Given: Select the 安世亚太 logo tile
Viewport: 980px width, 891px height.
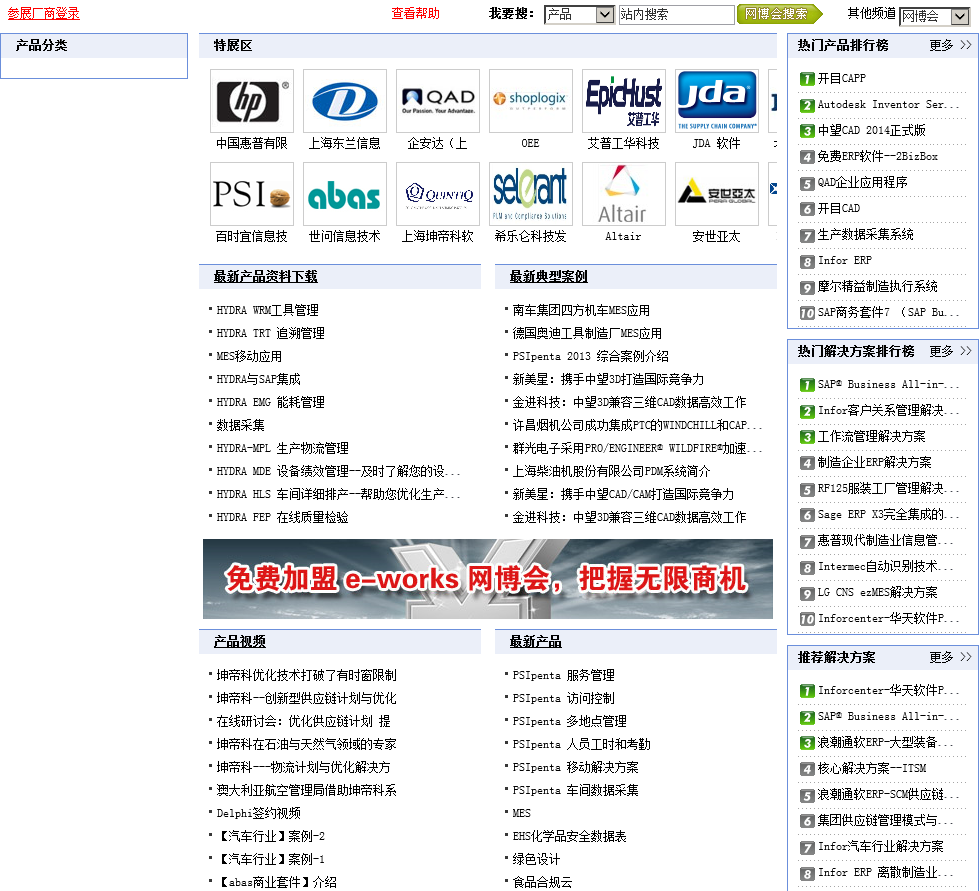Looking at the screenshot, I should [717, 194].
